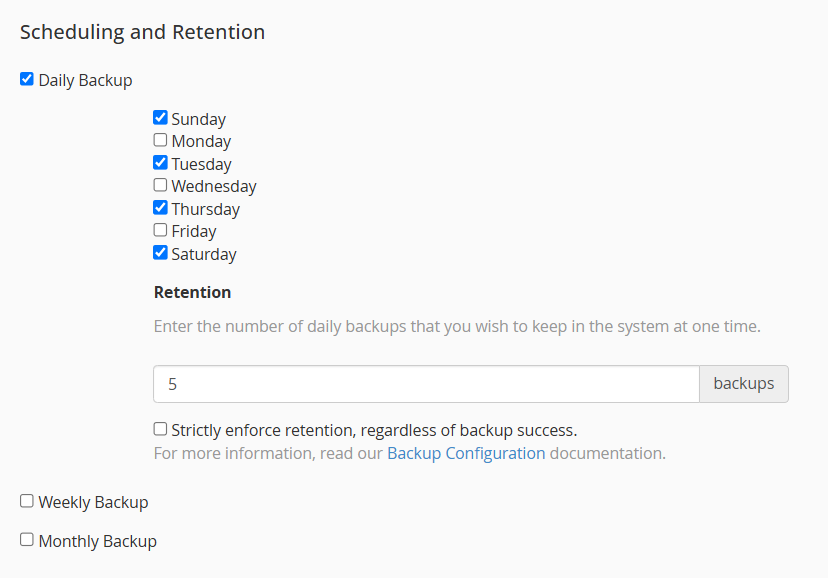828x578 pixels.
Task: Open the Backup Configuration documentation
Action: 466,453
